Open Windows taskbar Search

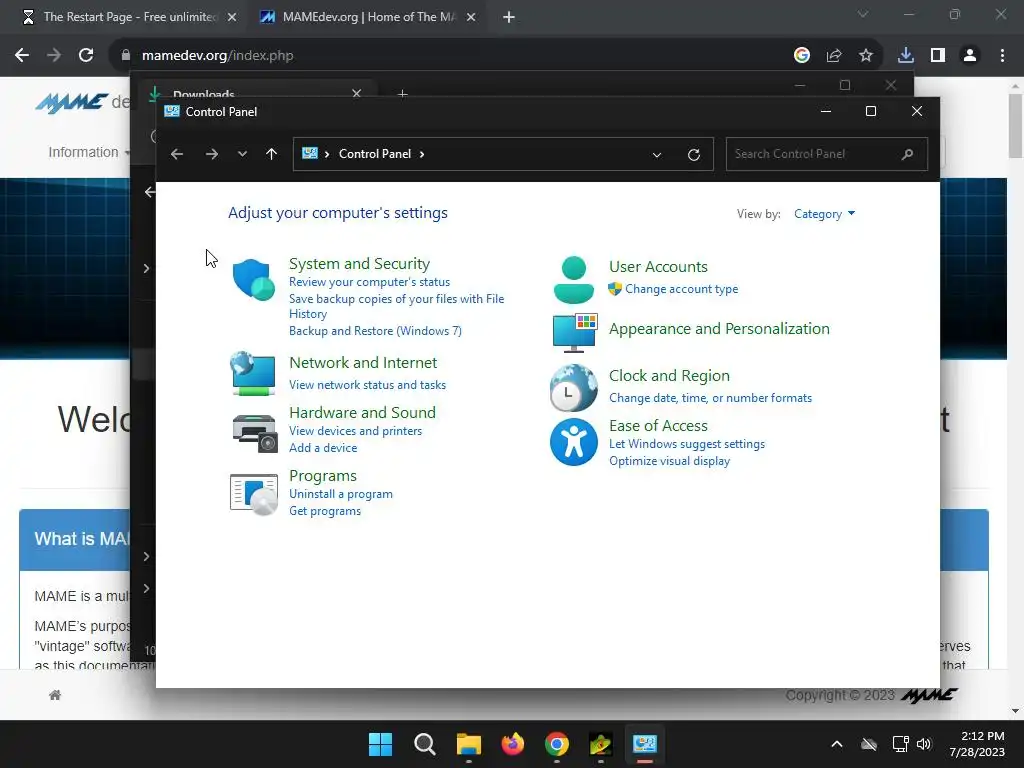[x=424, y=744]
